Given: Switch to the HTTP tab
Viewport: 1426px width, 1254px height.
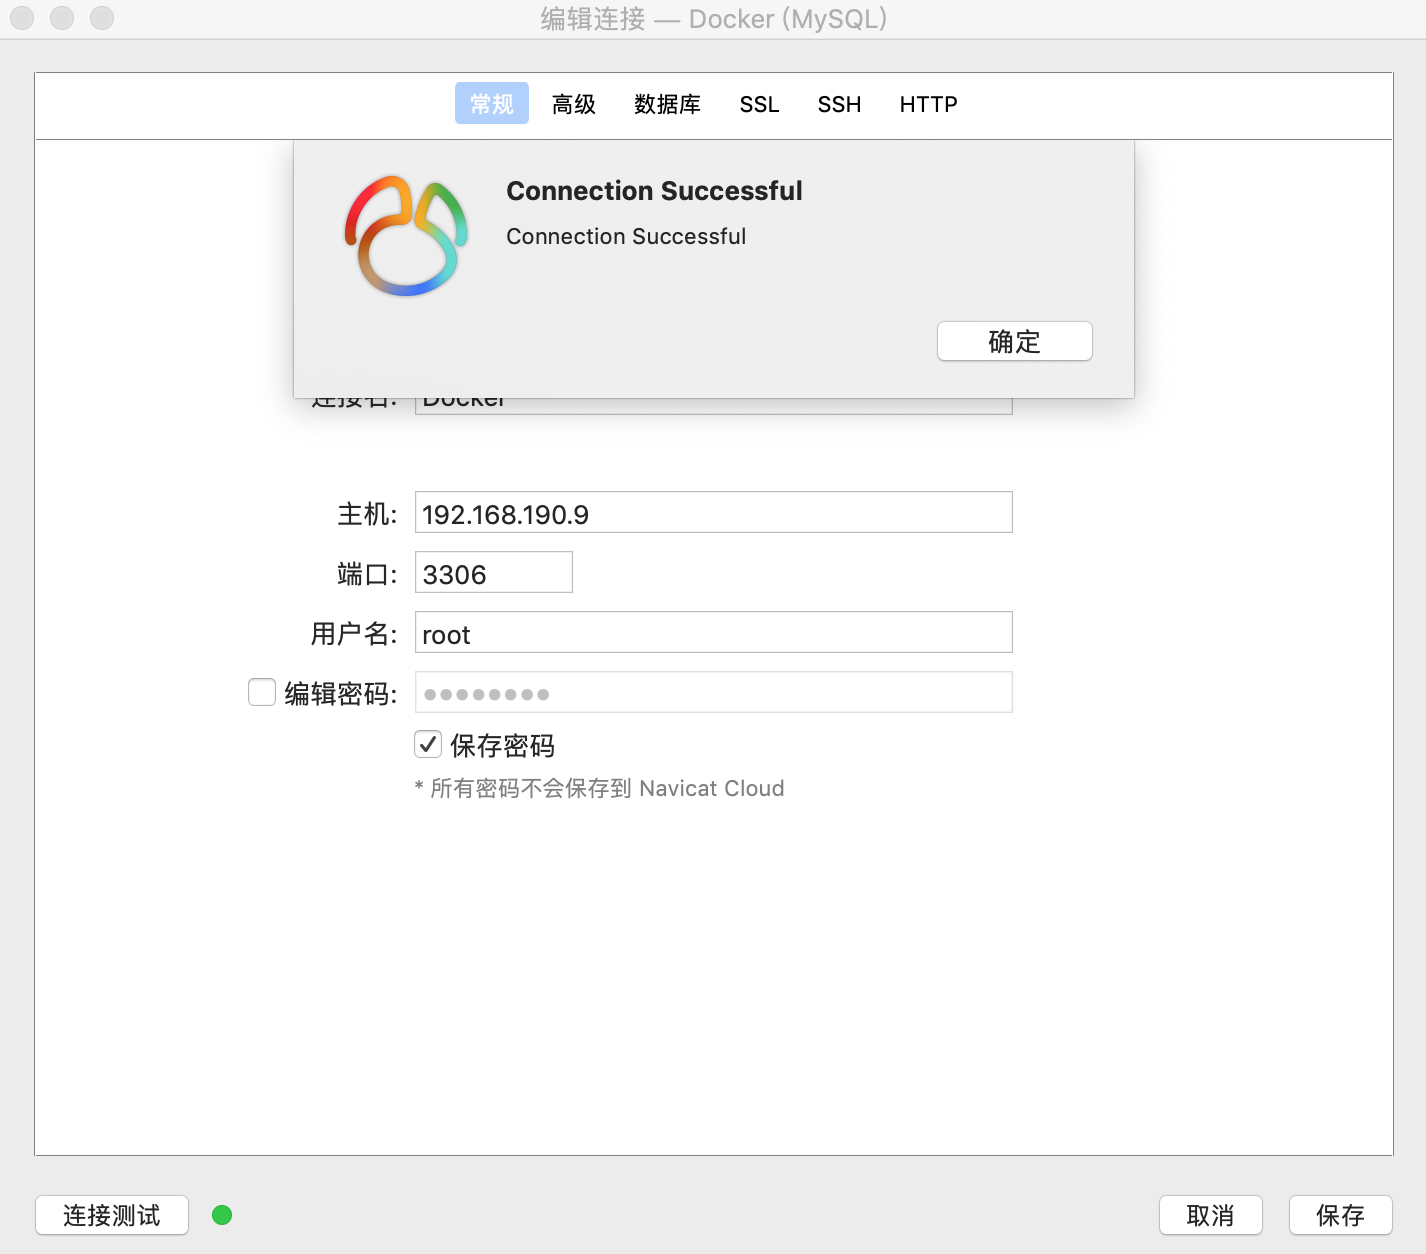Looking at the screenshot, I should [928, 104].
